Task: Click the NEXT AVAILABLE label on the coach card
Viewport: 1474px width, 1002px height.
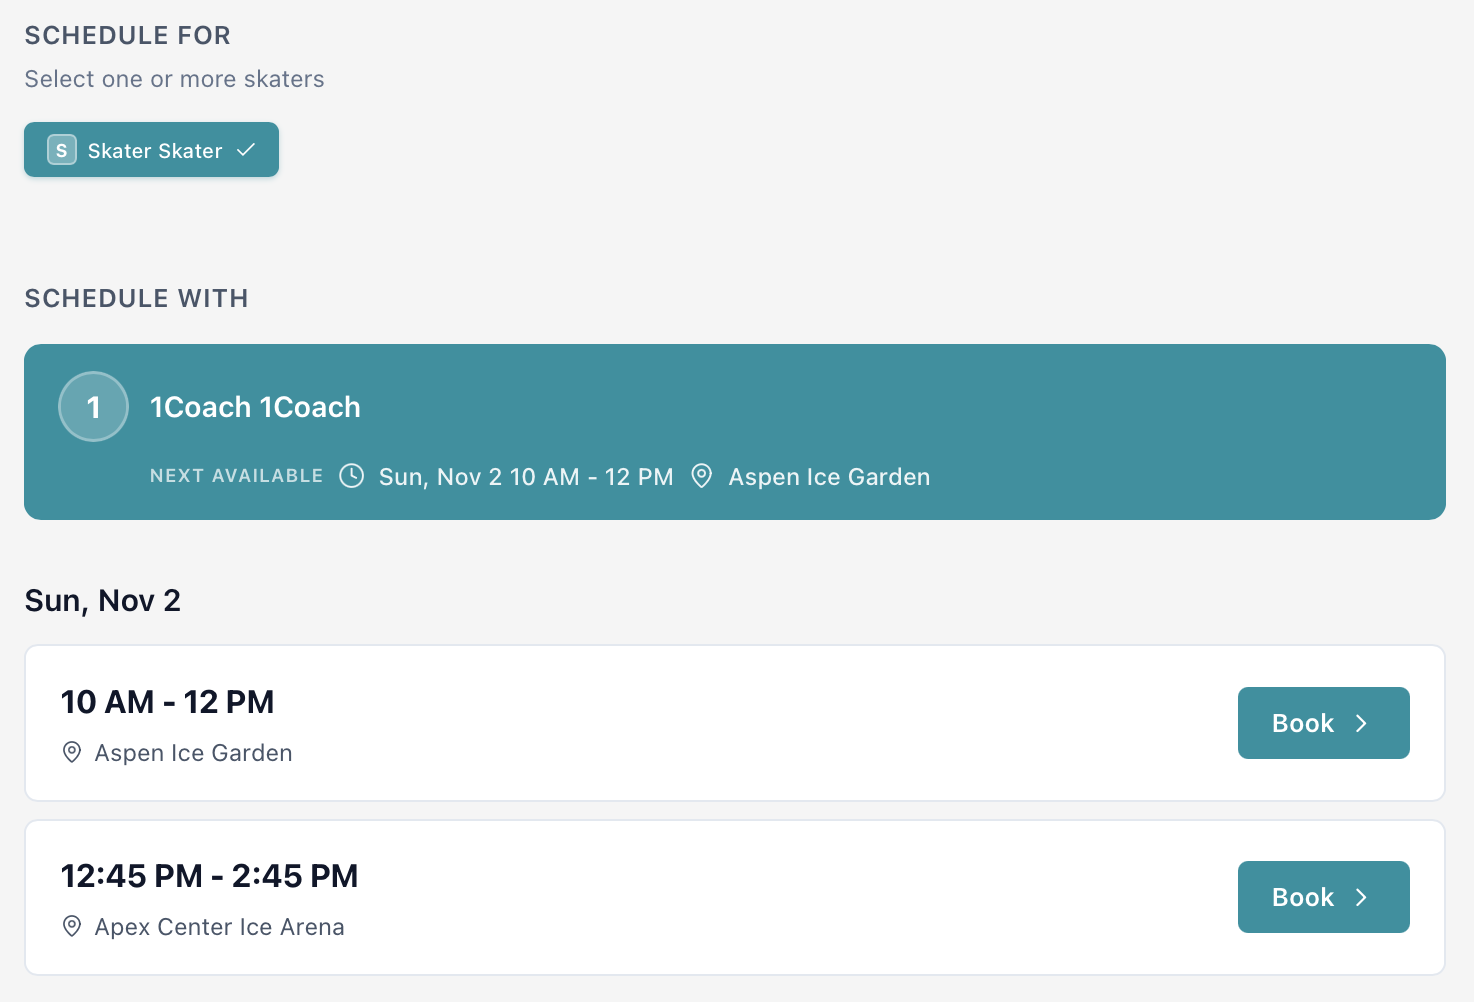Action: click(236, 476)
